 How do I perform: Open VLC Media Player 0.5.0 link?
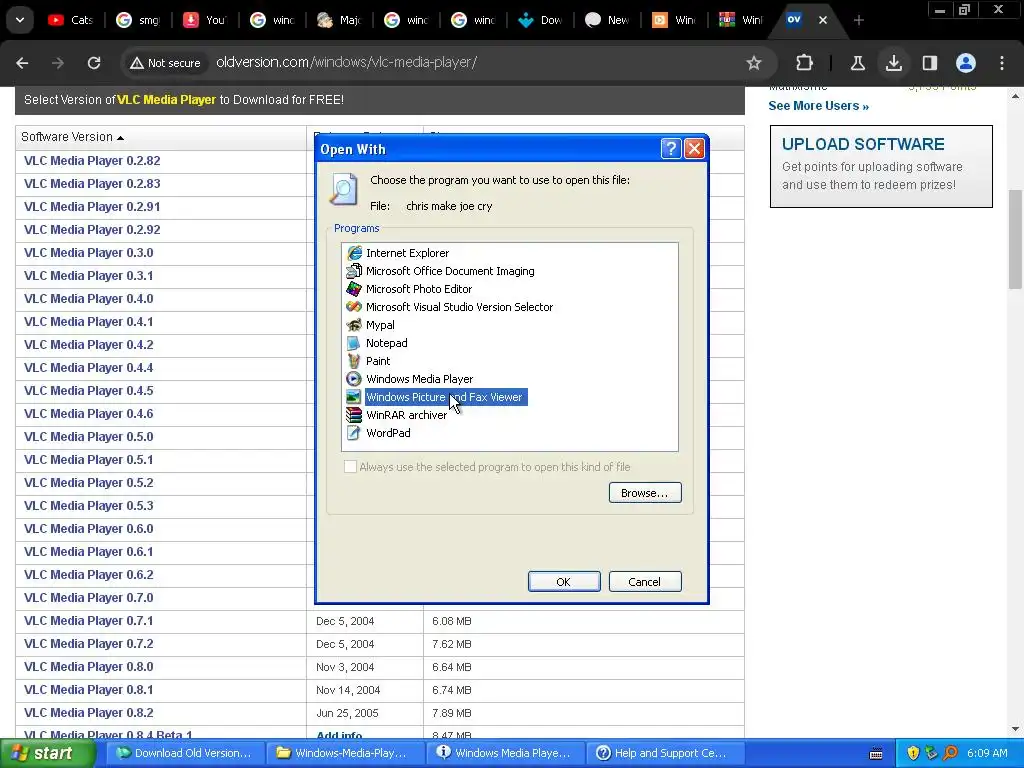(89, 437)
